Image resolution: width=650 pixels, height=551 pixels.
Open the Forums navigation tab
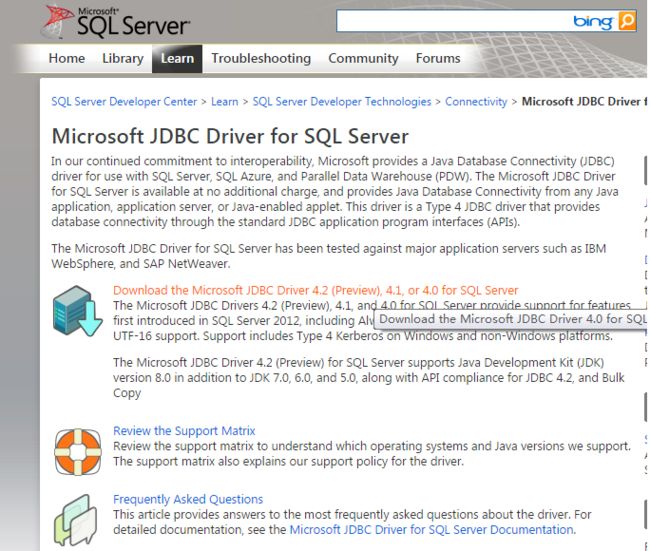pos(438,58)
